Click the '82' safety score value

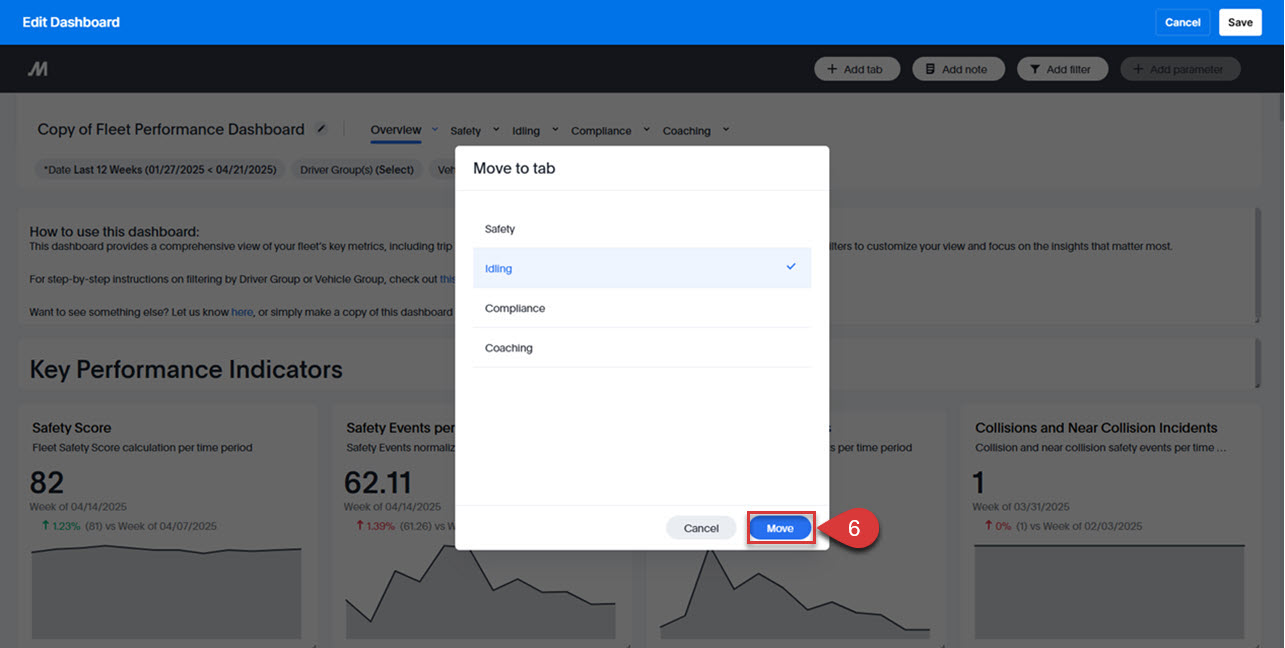point(47,483)
